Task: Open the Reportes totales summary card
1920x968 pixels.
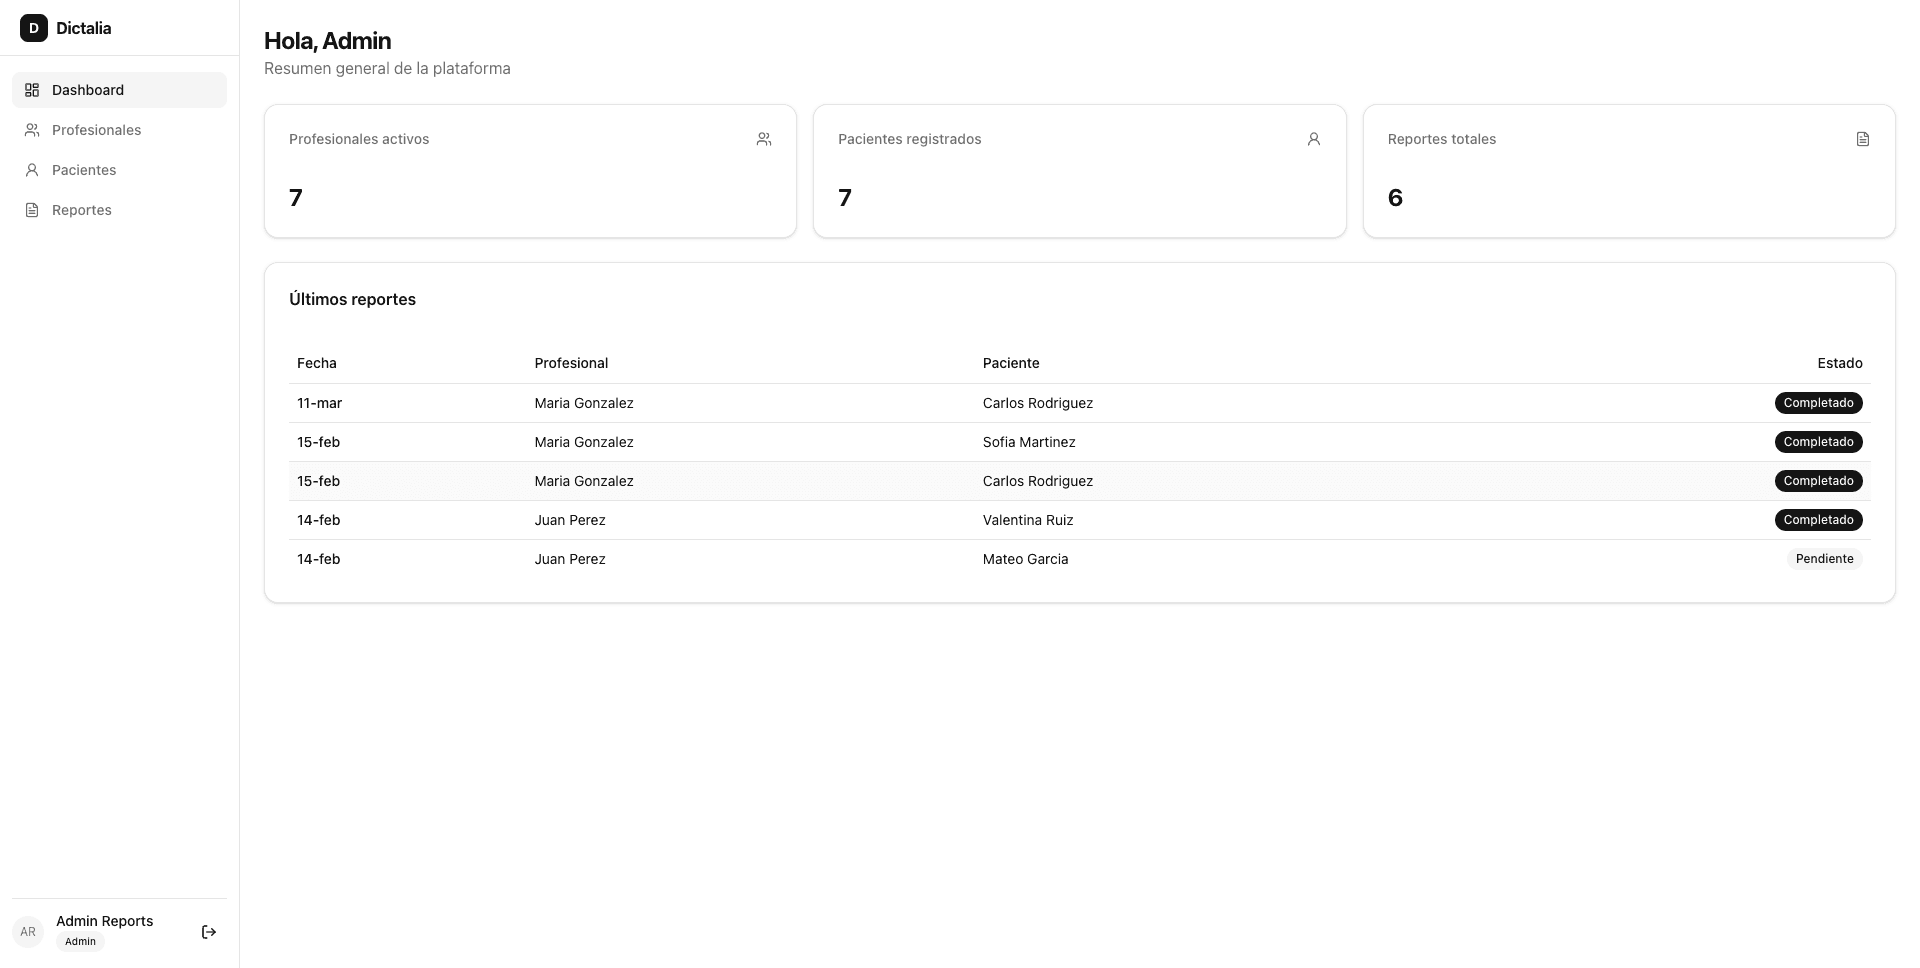Action: point(1628,171)
